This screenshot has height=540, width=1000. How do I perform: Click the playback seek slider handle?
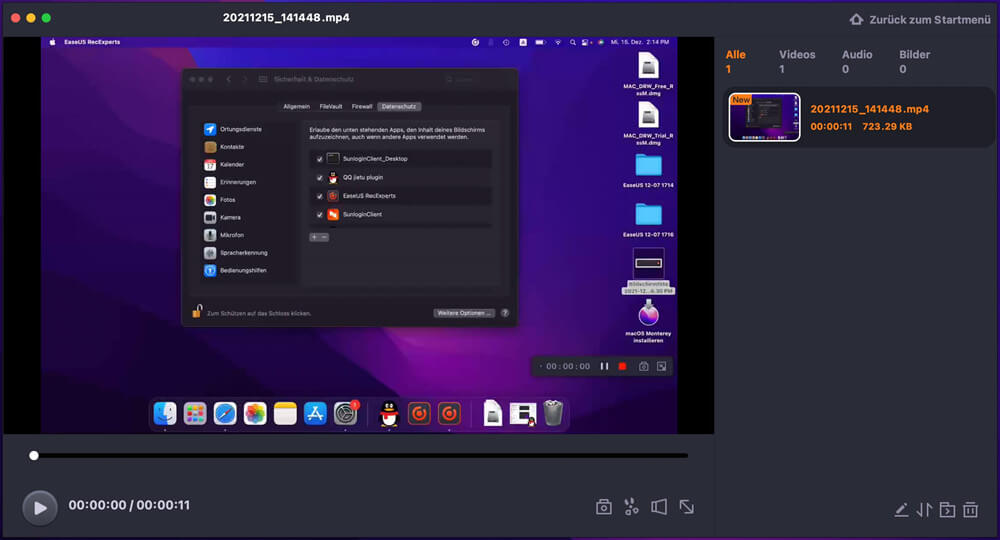coord(34,456)
